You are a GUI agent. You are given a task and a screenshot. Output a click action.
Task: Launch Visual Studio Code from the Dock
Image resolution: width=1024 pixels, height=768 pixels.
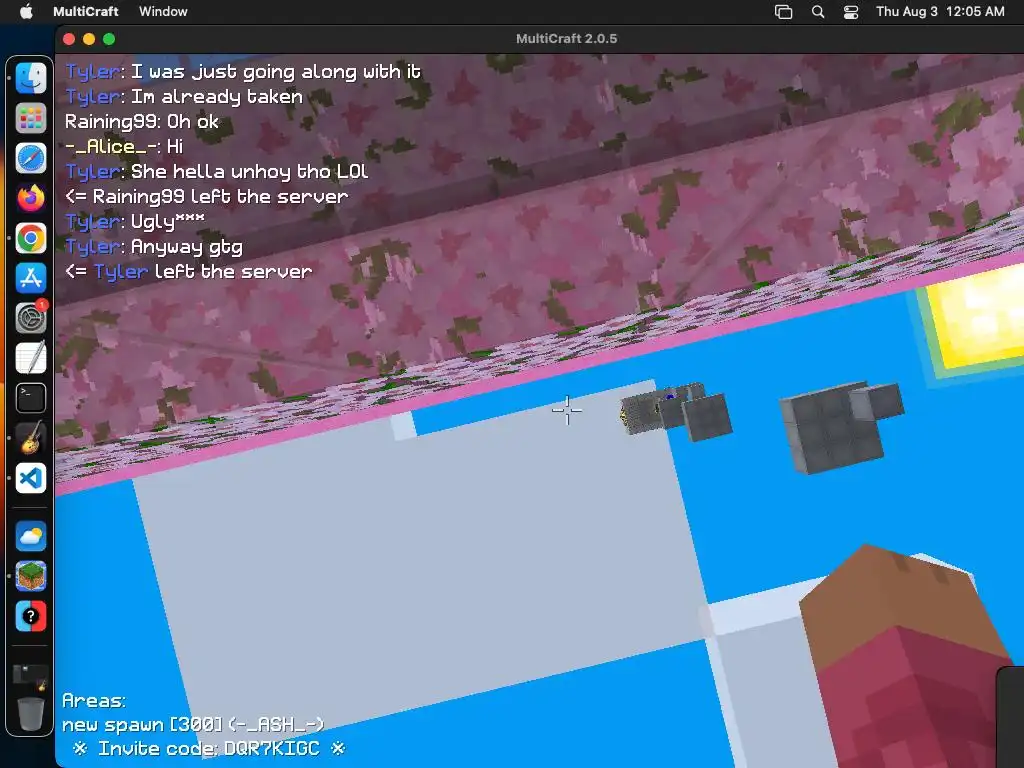tap(31, 478)
